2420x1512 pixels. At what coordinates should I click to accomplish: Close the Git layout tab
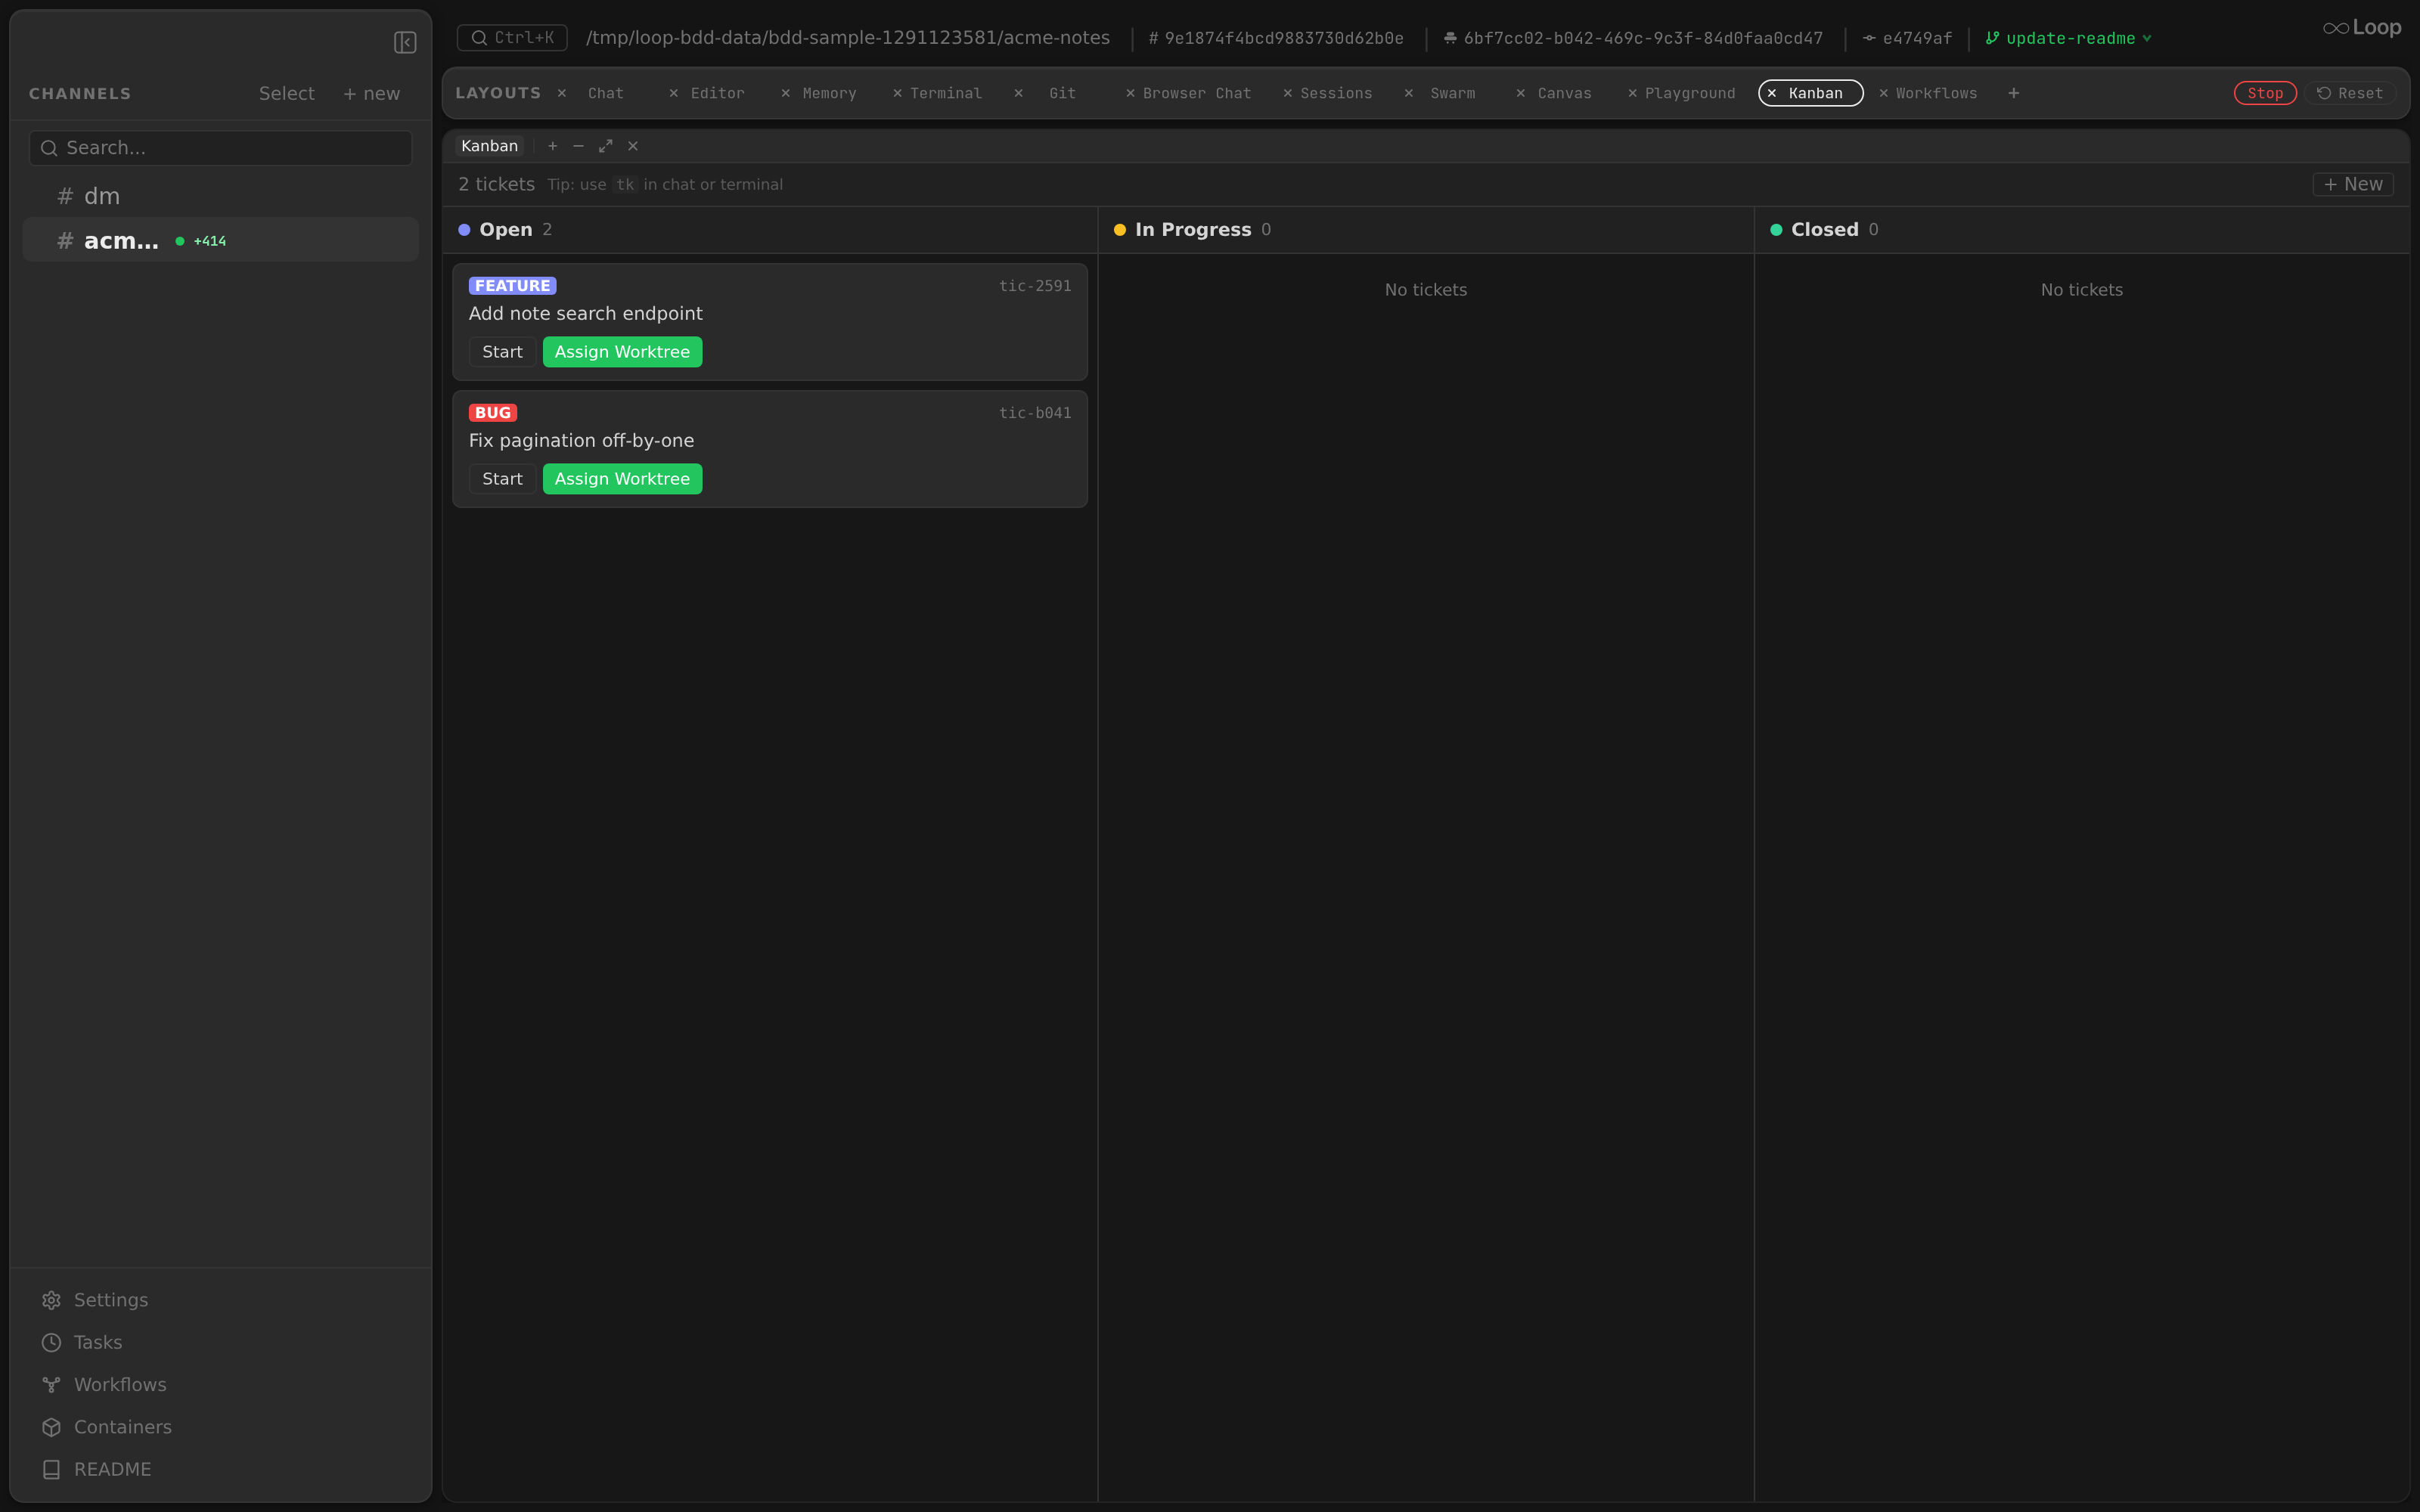tap(1019, 93)
